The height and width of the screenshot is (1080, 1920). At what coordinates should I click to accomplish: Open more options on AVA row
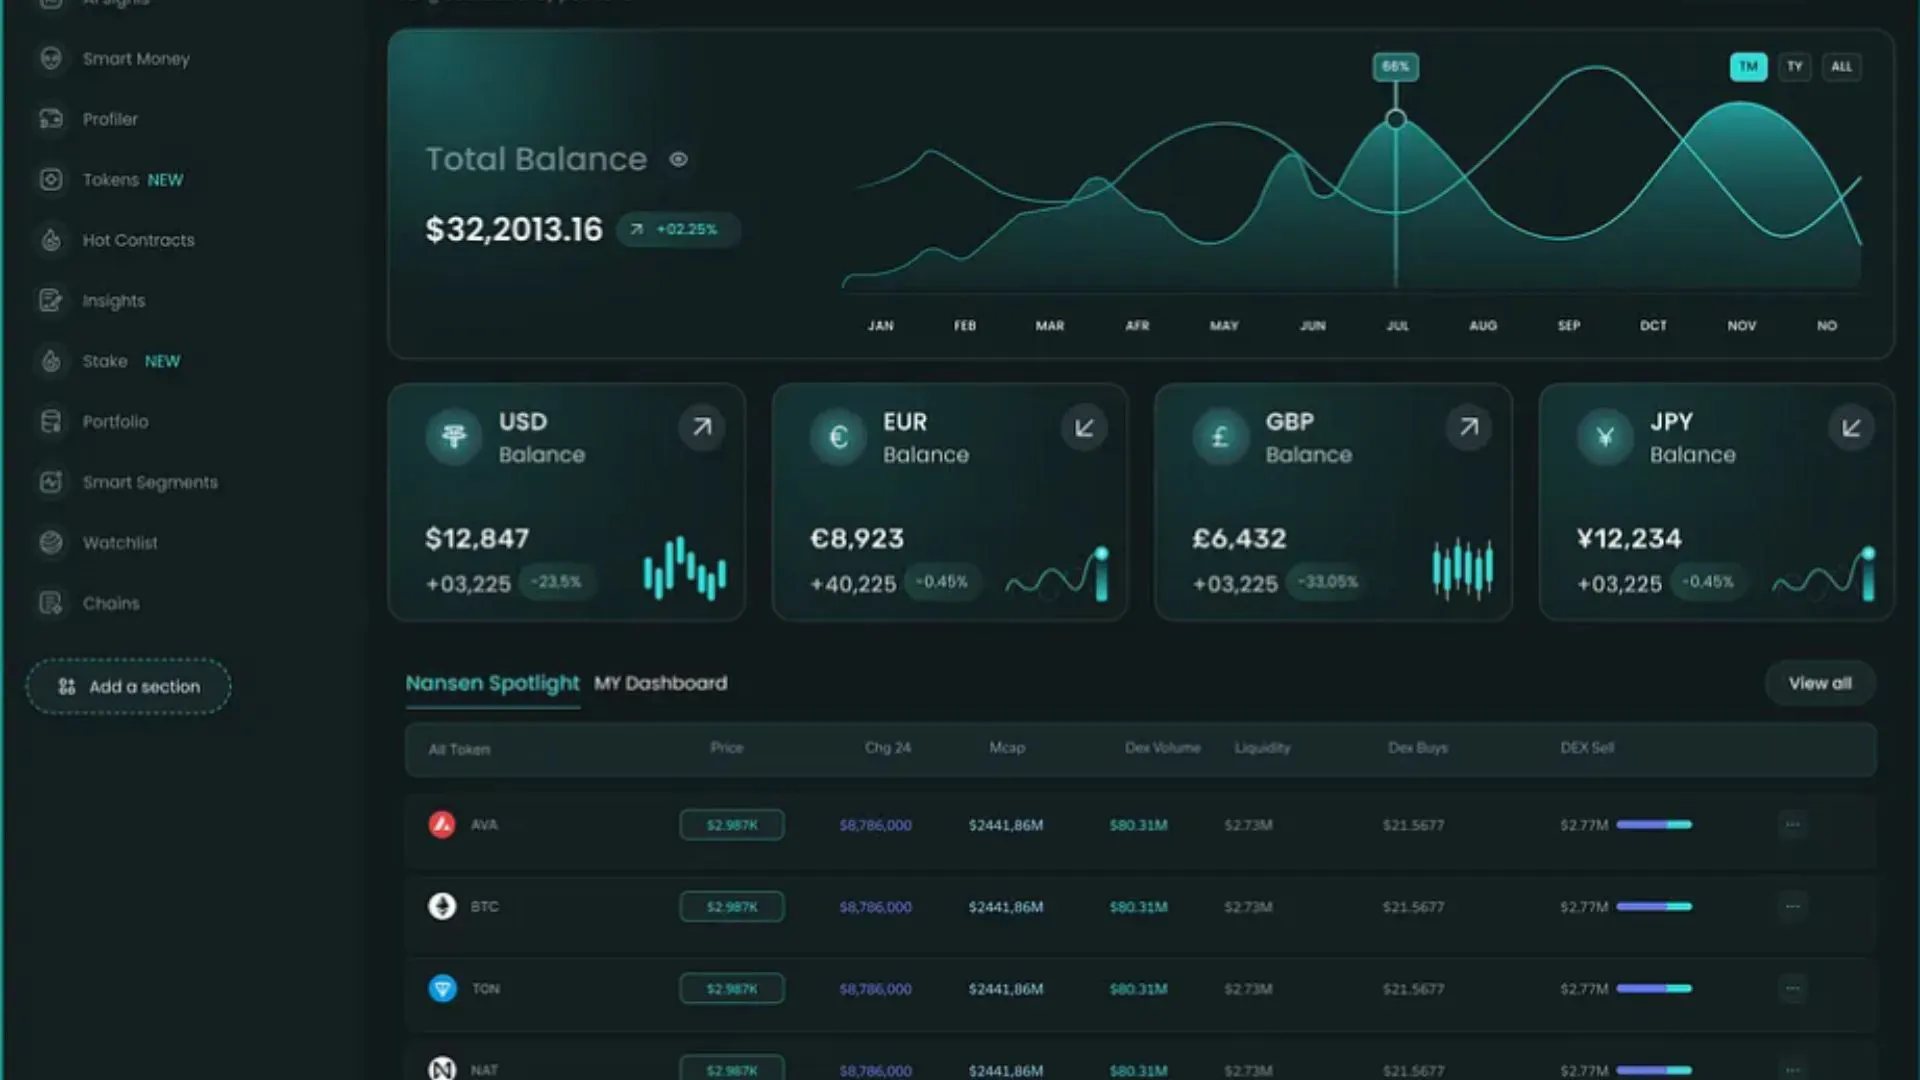1792,824
